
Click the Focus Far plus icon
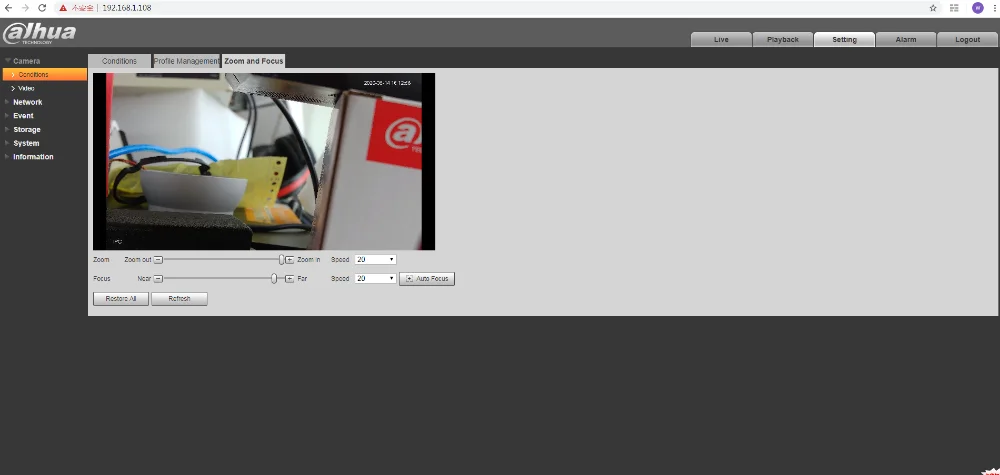[x=290, y=279]
